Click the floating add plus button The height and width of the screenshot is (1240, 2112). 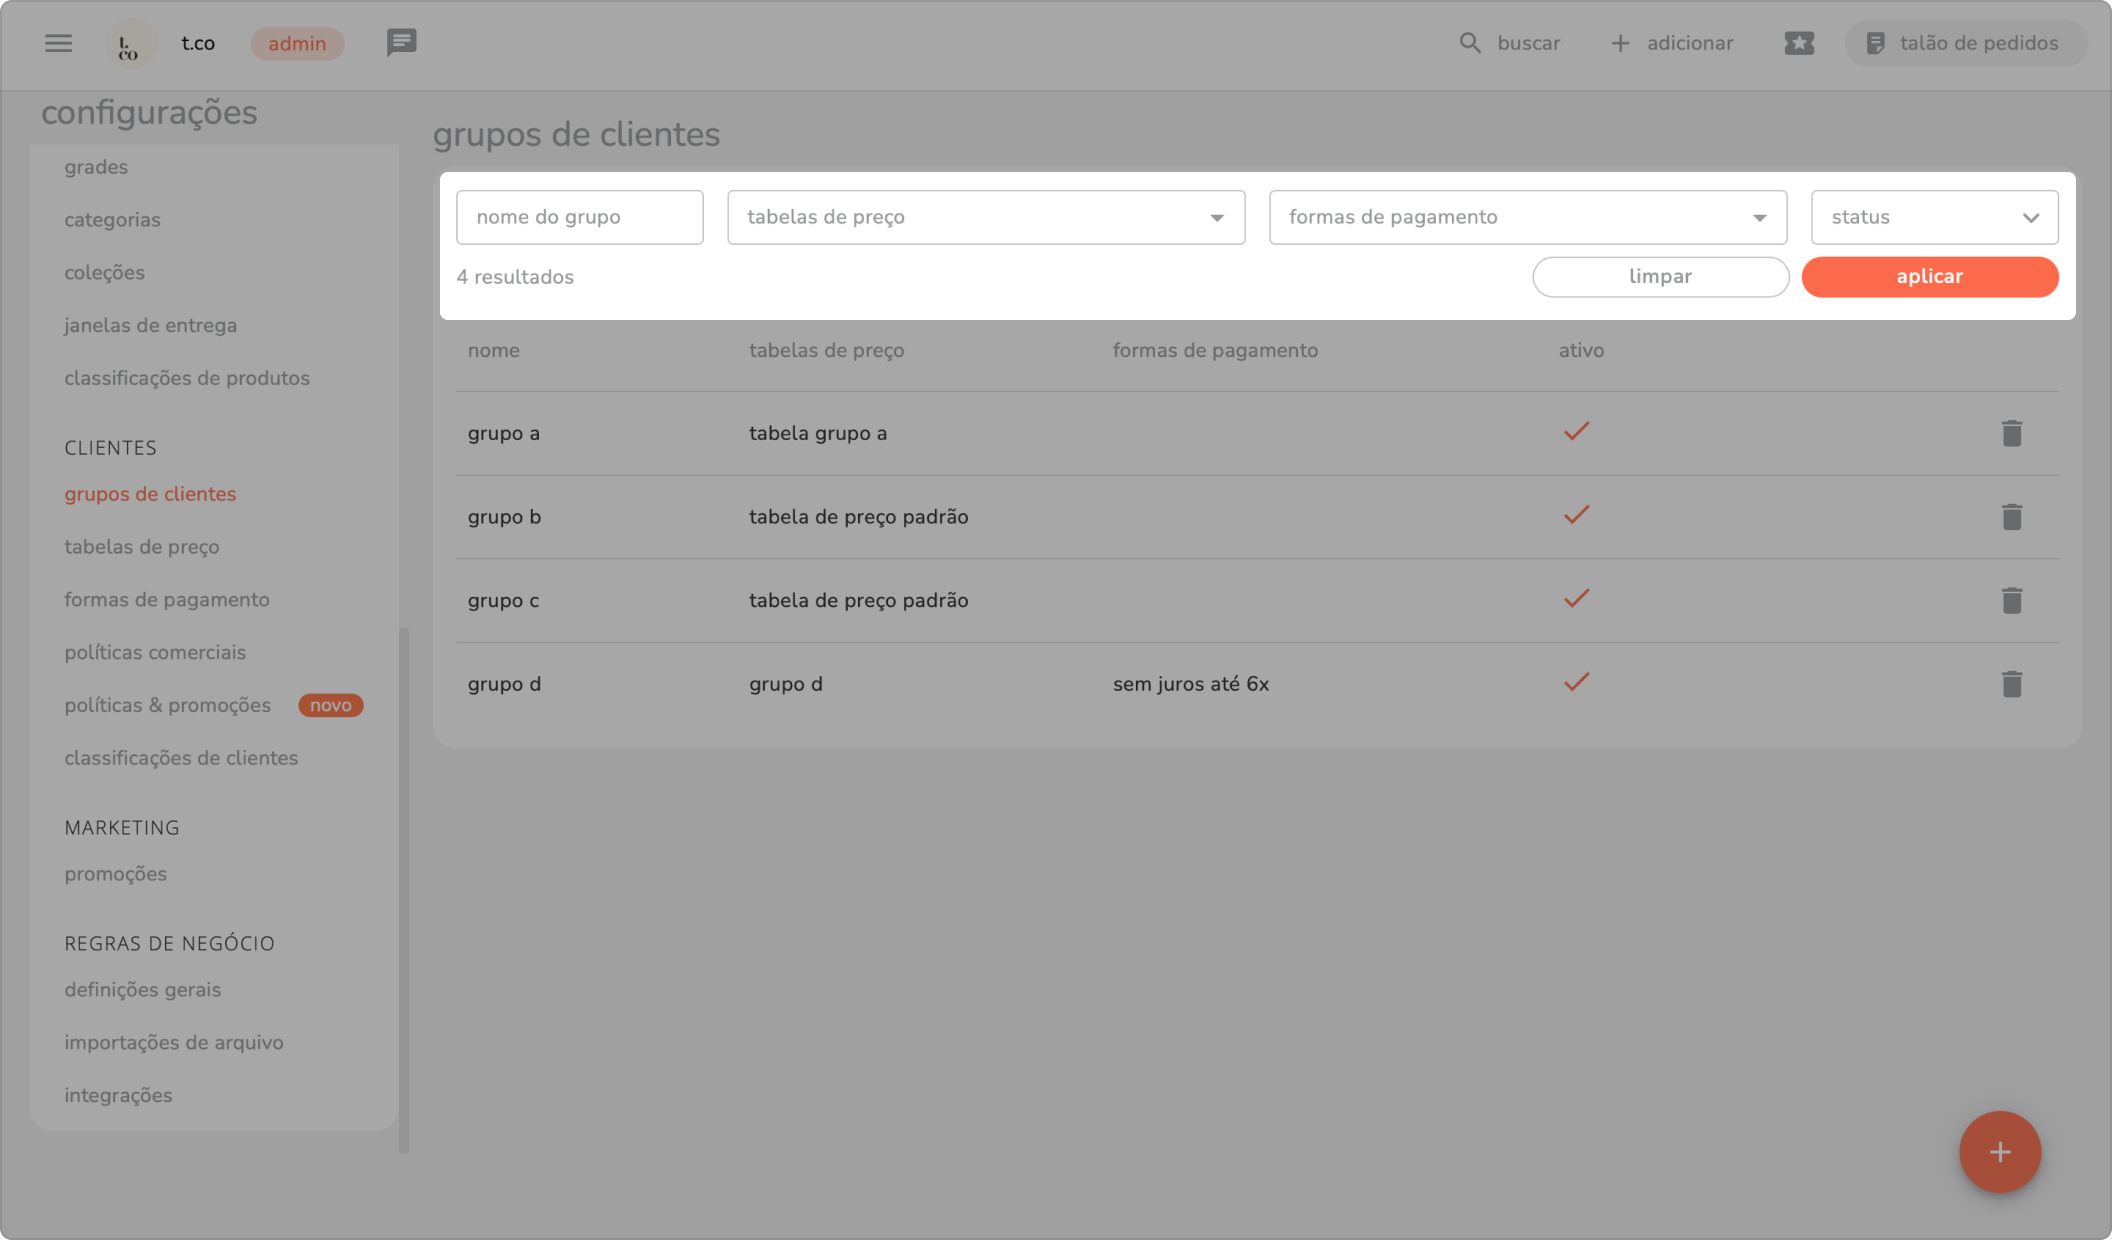pos(1999,1152)
